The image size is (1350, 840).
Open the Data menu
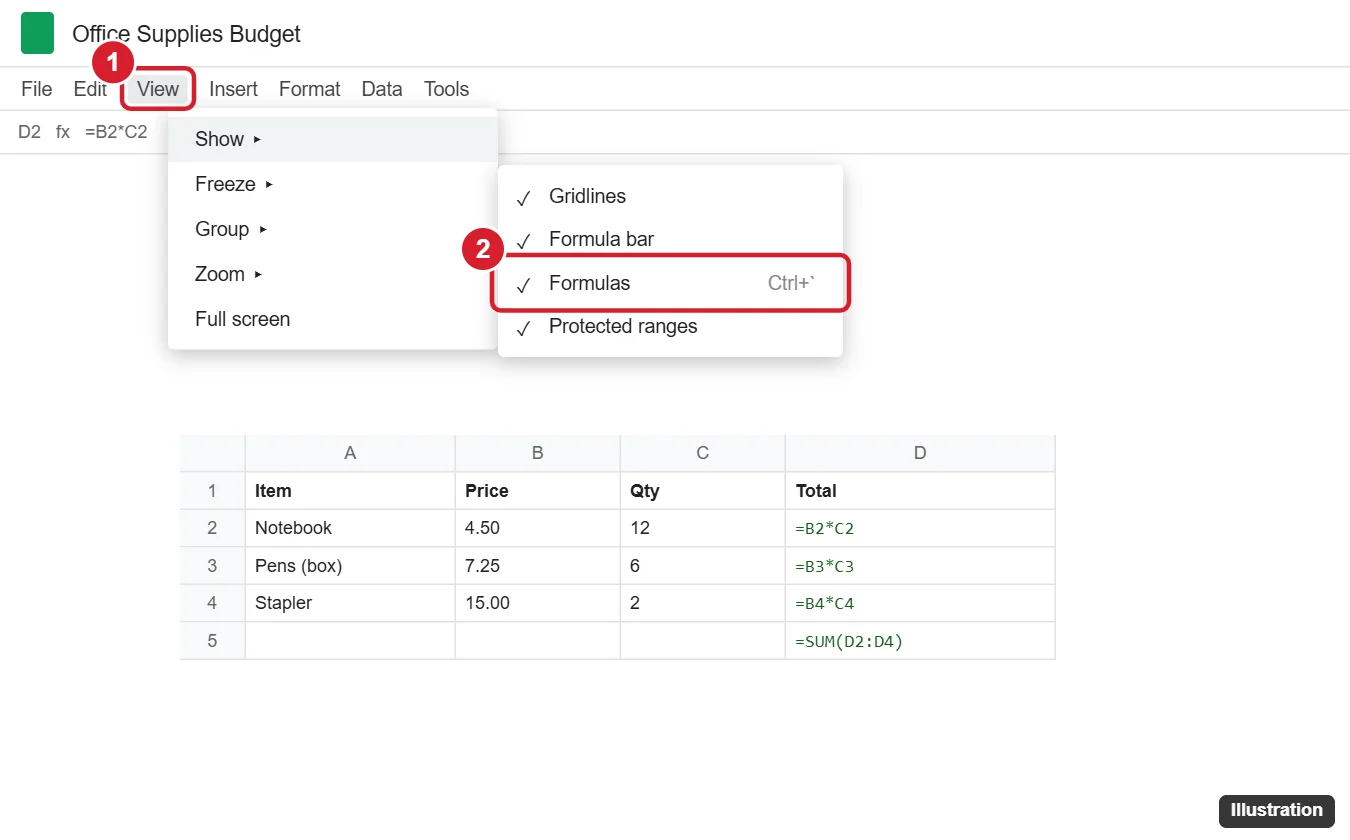pyautogui.click(x=382, y=89)
